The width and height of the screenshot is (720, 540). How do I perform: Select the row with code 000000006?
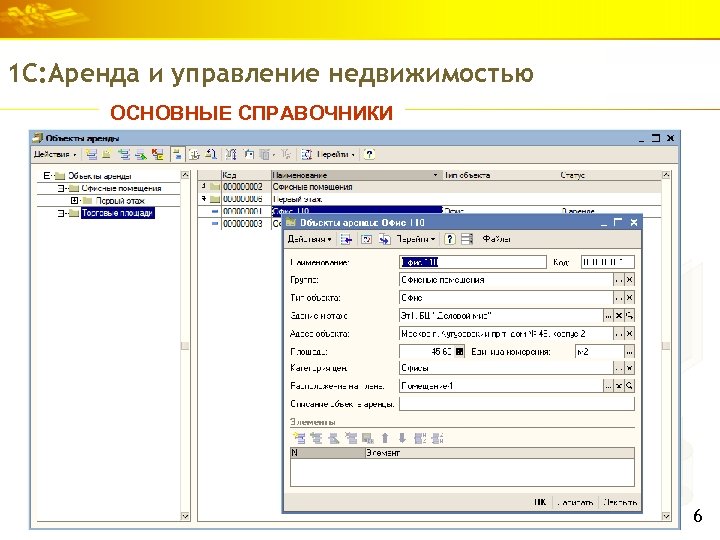tap(430, 199)
